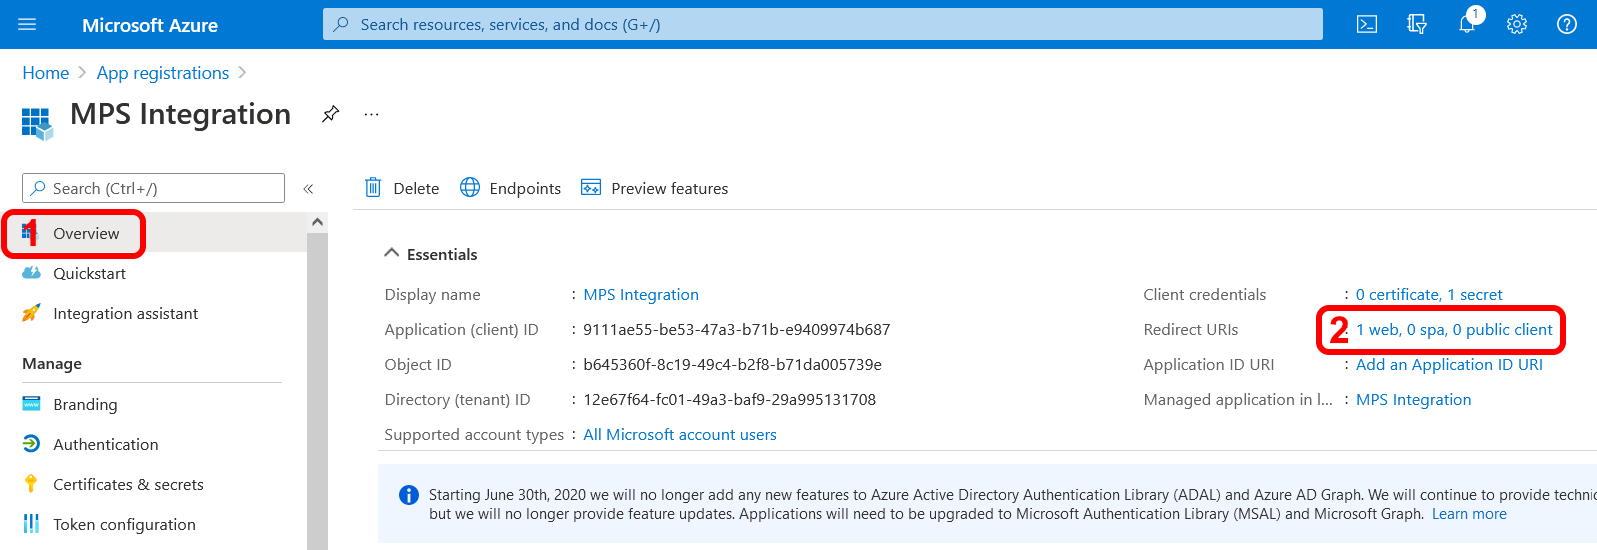The image size is (1597, 550).
Task: Launch Cloud Shell from the top bar
Action: 1366,24
